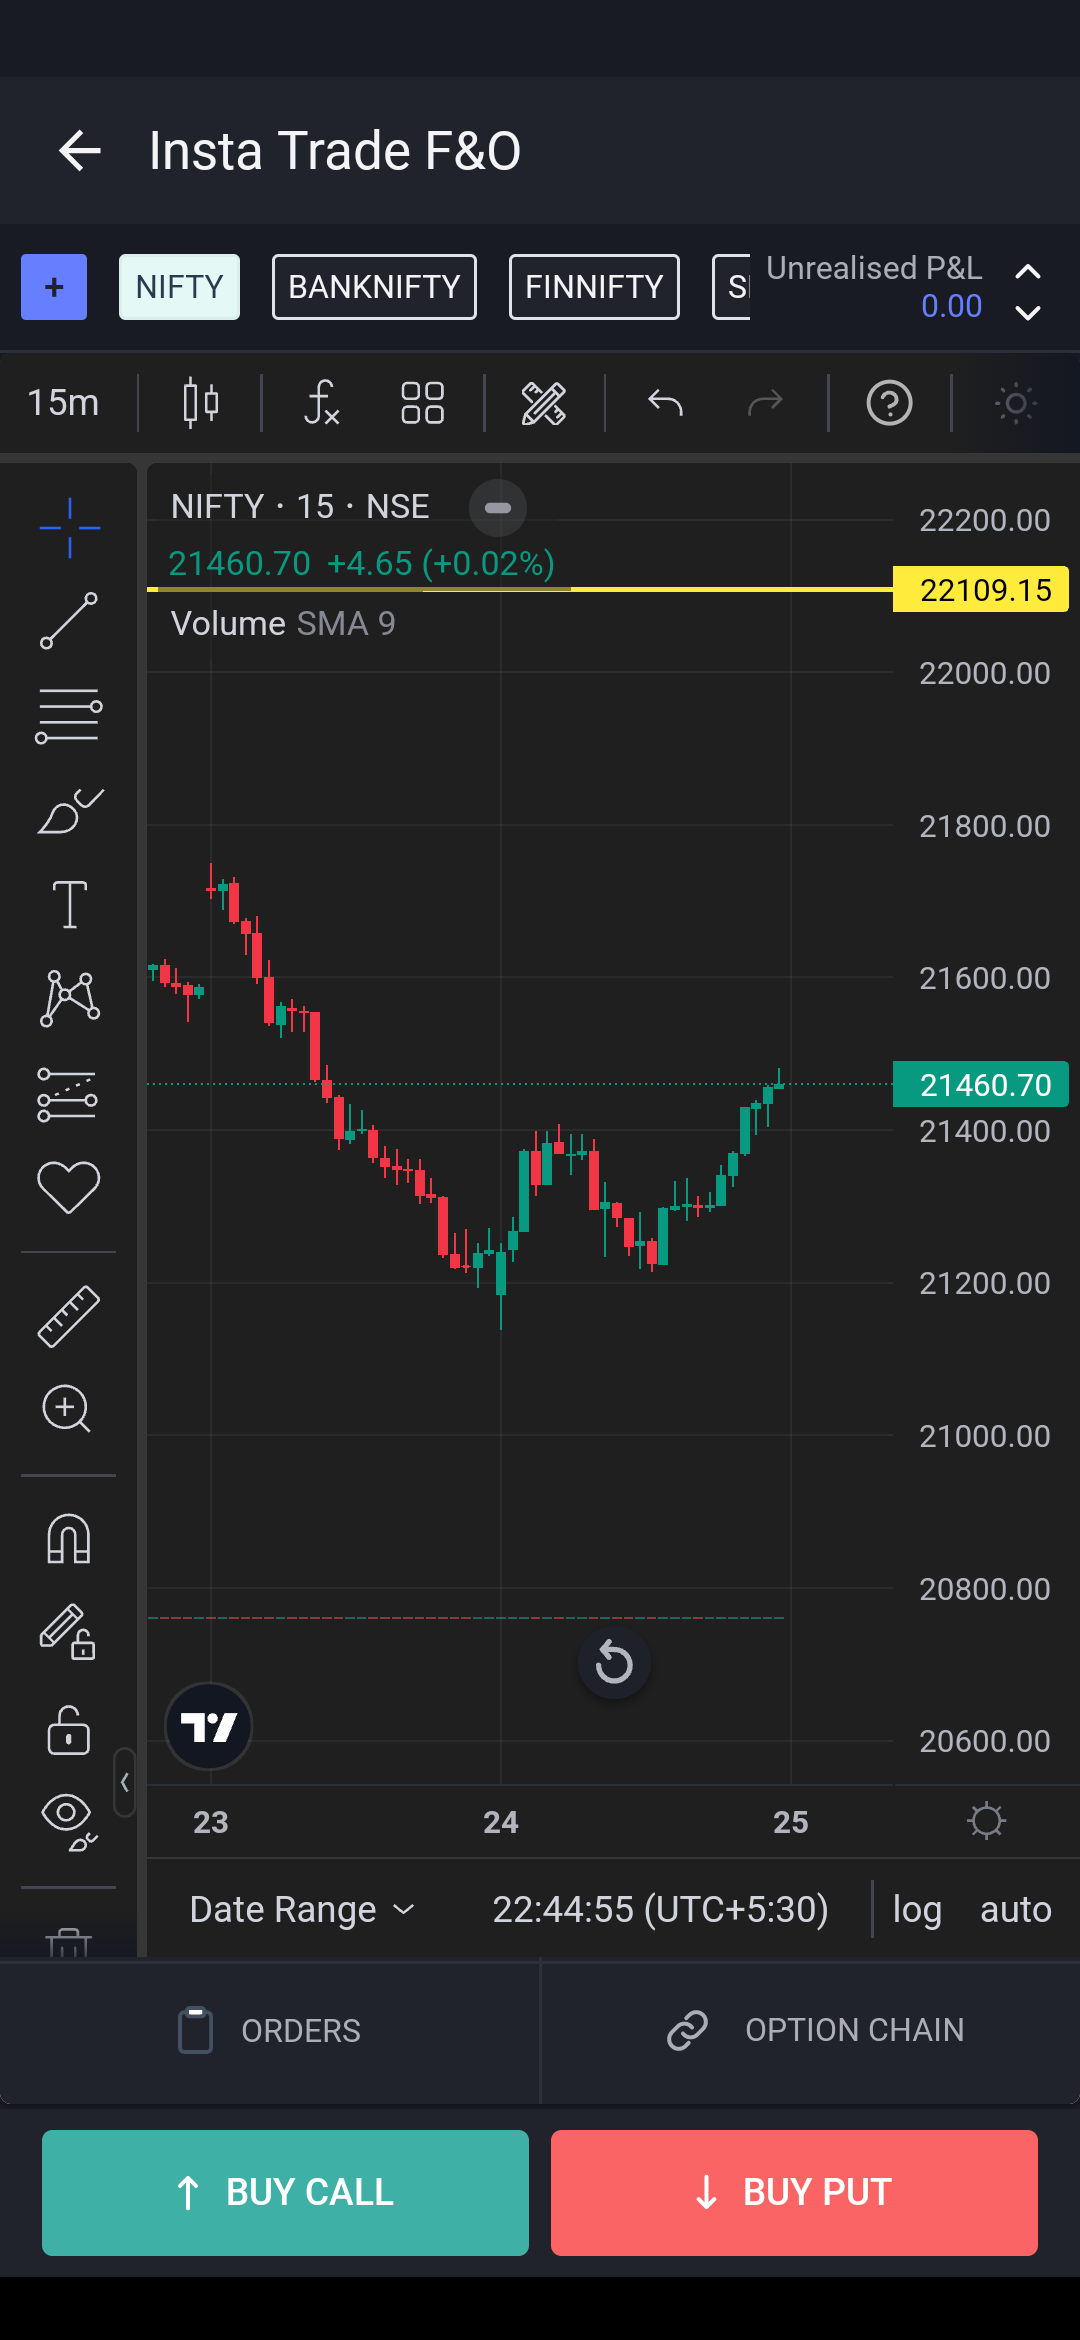Open the favorites heart icon
The width and height of the screenshot is (1080, 2340).
tap(68, 1188)
